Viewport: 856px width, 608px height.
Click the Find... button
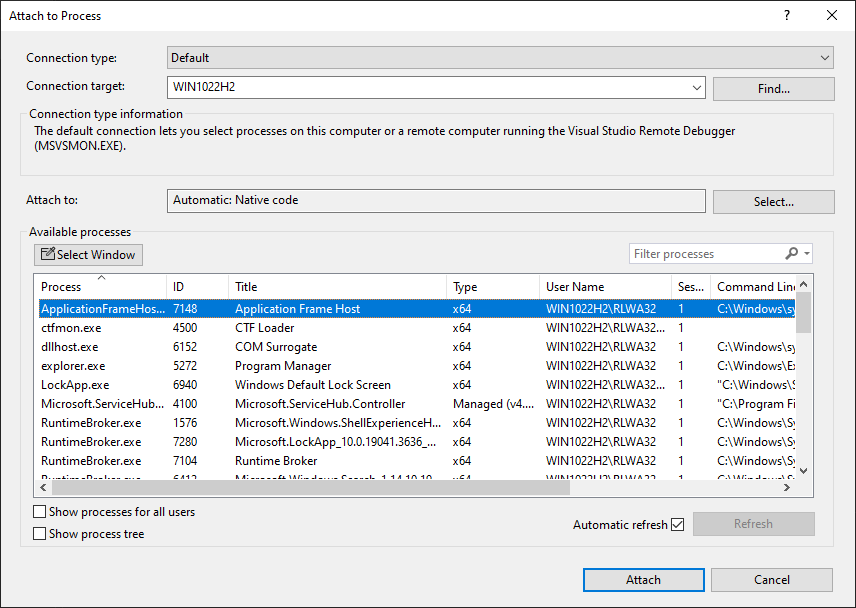point(773,89)
